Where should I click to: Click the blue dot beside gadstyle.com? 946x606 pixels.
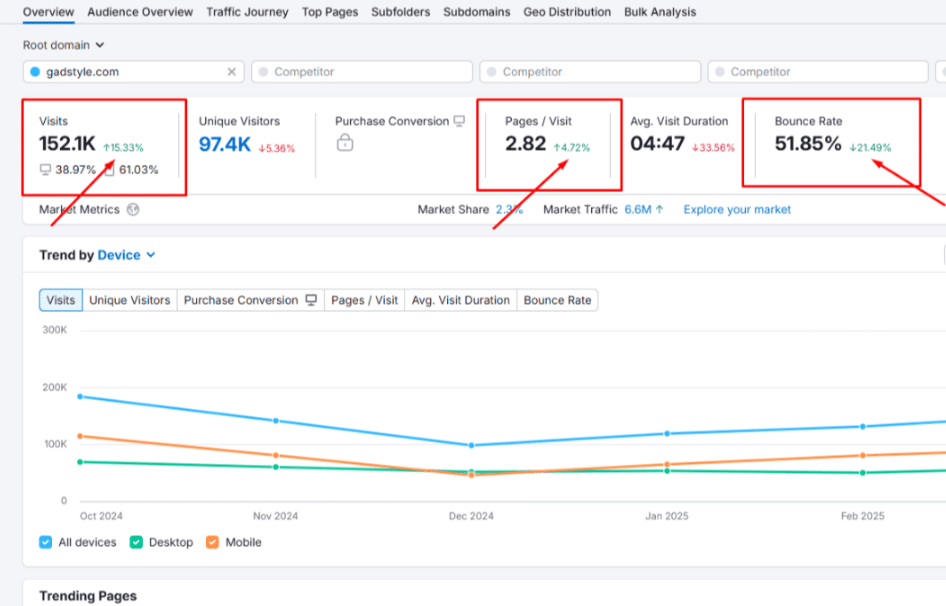tap(33, 71)
